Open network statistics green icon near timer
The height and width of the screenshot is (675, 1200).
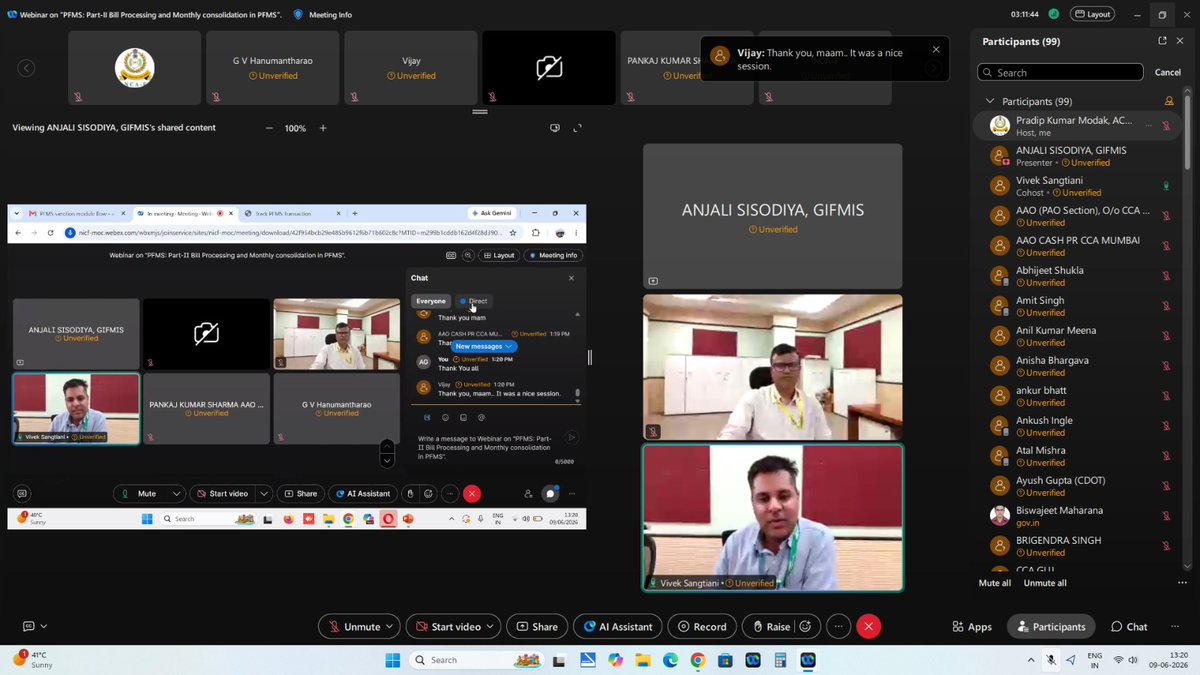tap(1052, 14)
